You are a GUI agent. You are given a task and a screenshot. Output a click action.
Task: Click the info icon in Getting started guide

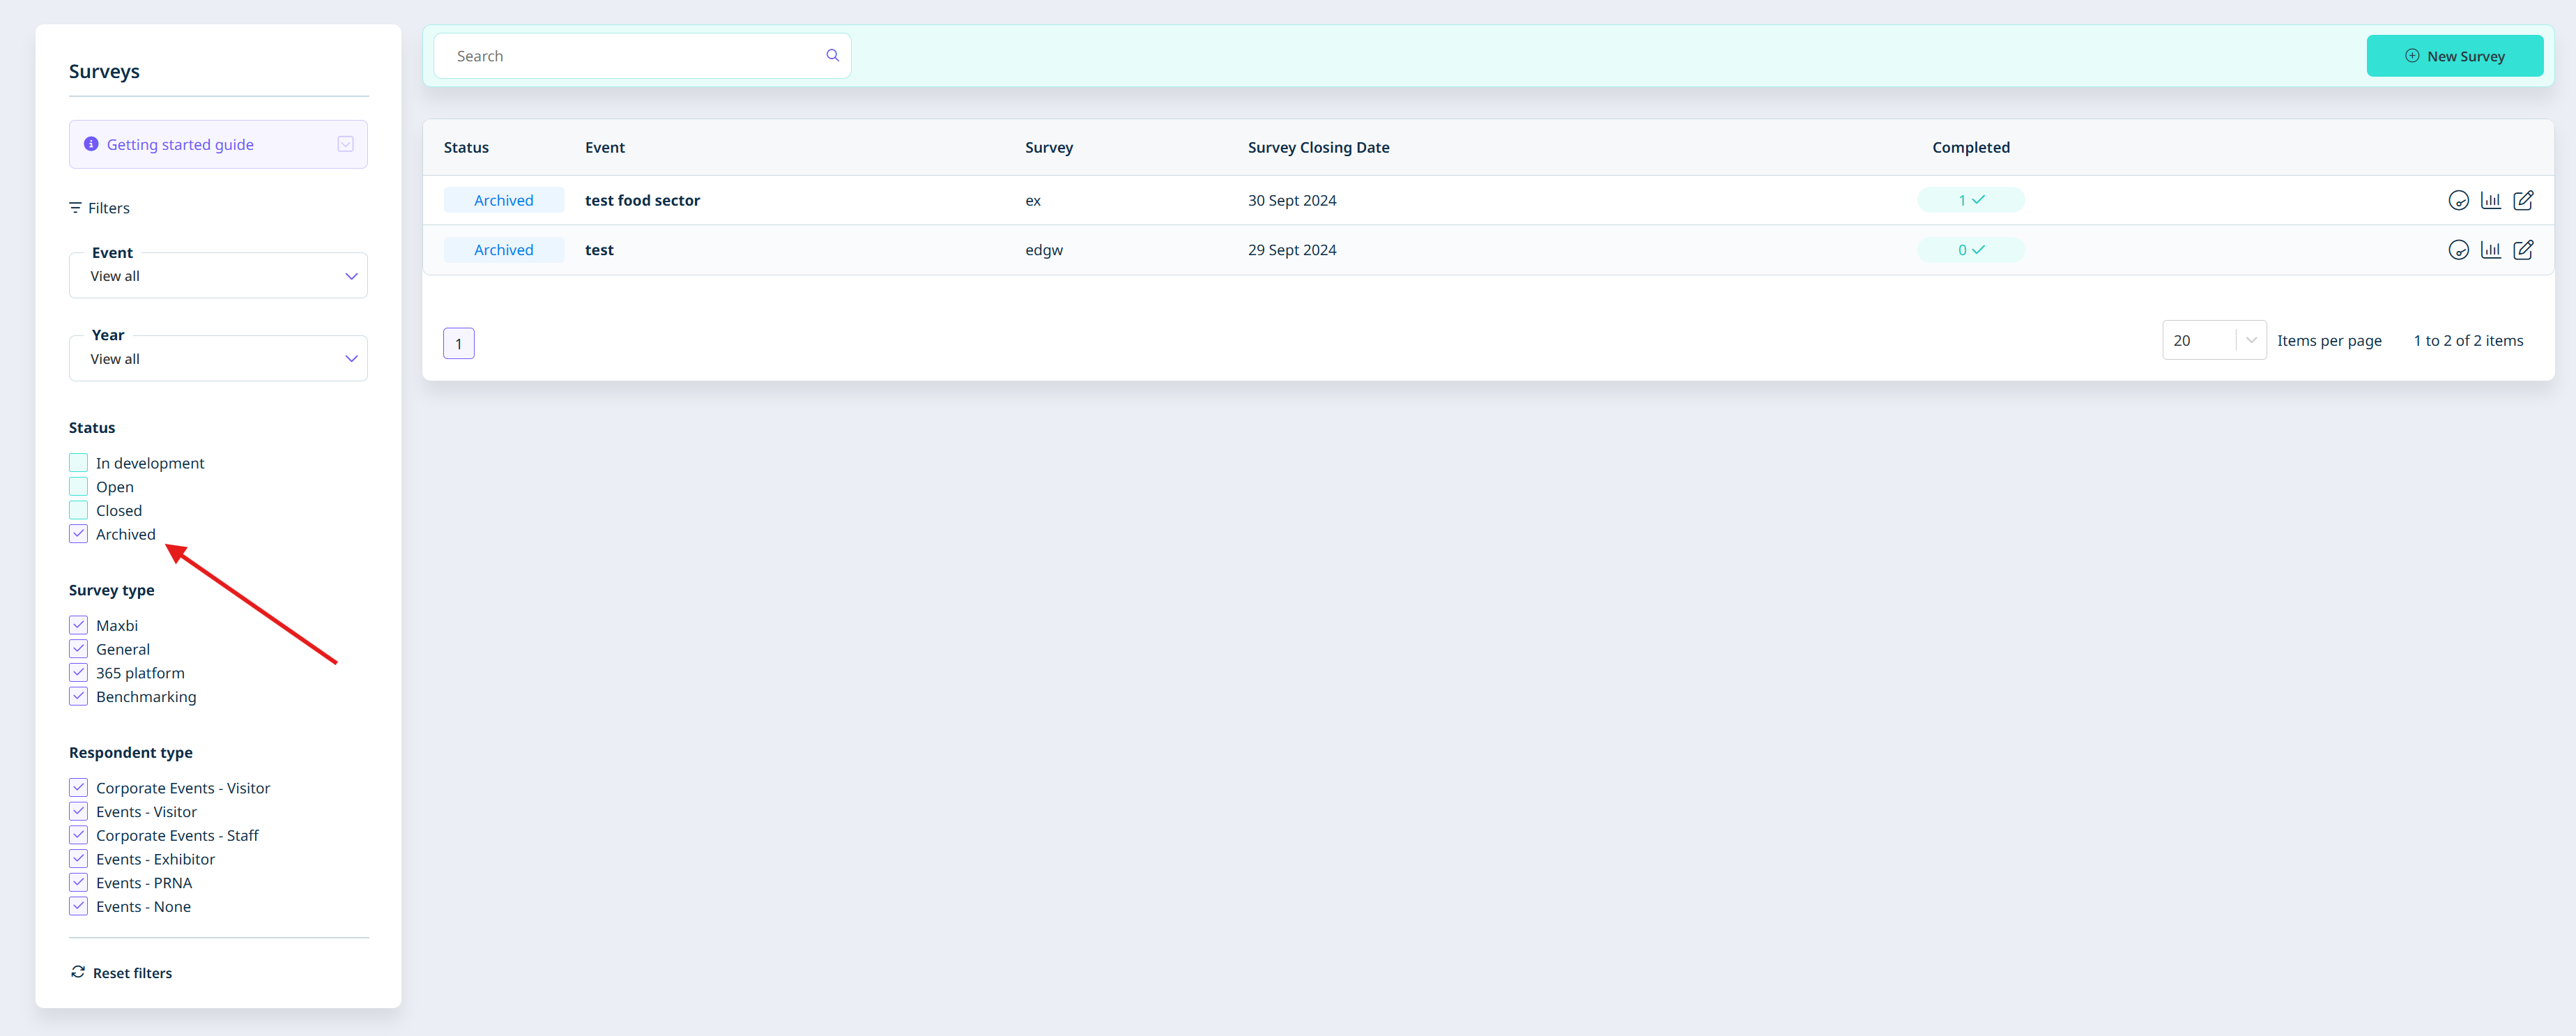click(x=91, y=144)
